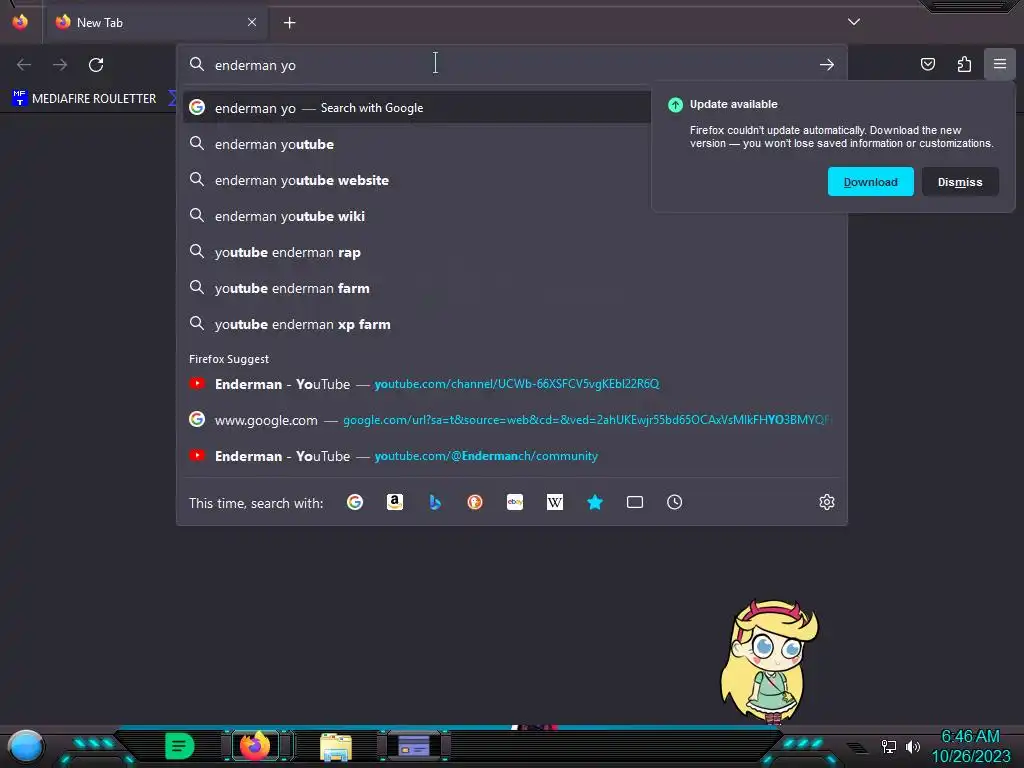Open the green notes app in taskbar
Viewport: 1024px width, 768px height.
click(180, 746)
